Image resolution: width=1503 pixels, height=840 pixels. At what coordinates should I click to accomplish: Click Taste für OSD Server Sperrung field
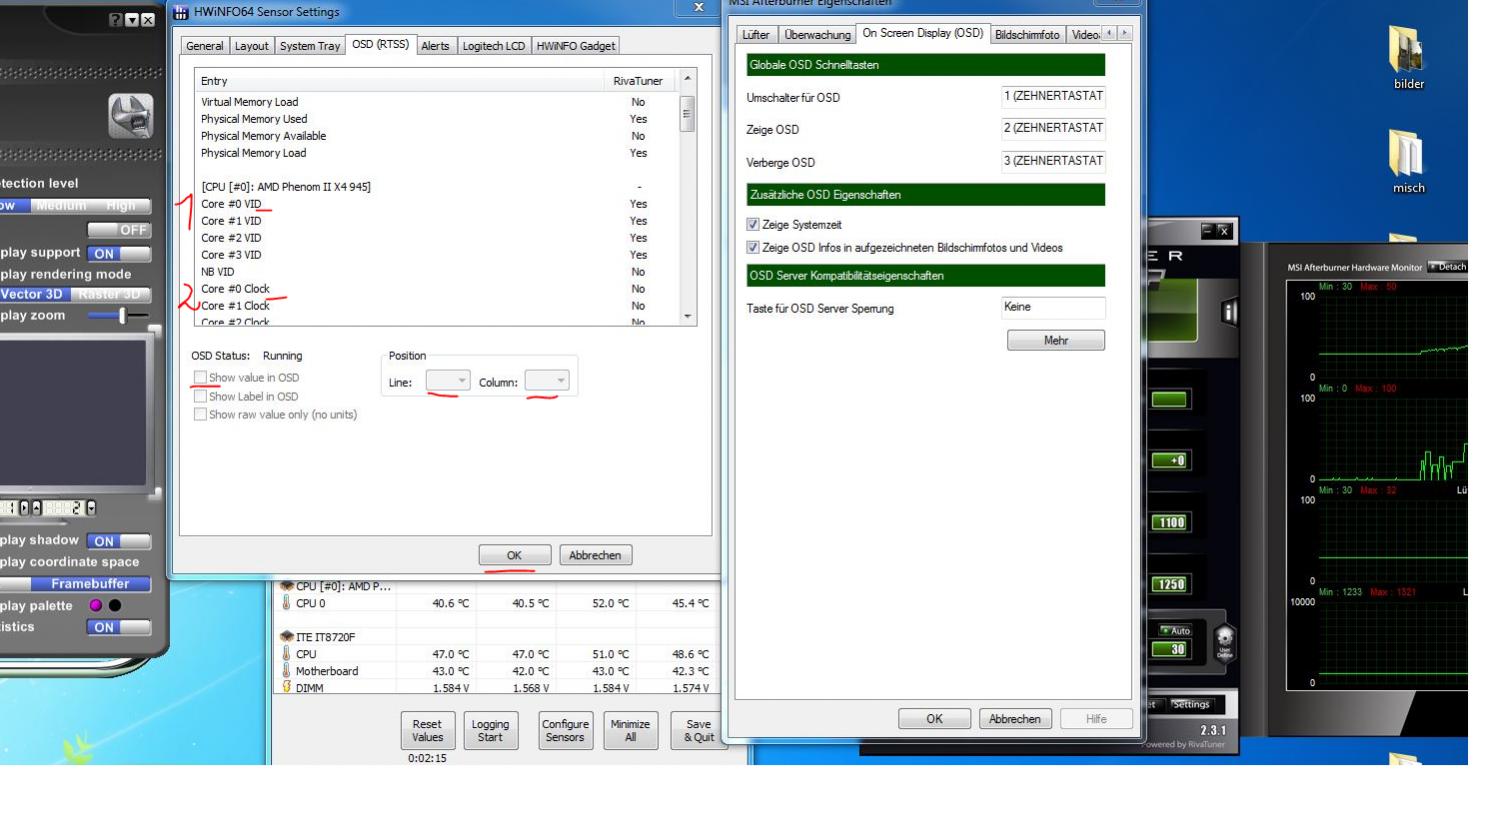click(x=1053, y=307)
